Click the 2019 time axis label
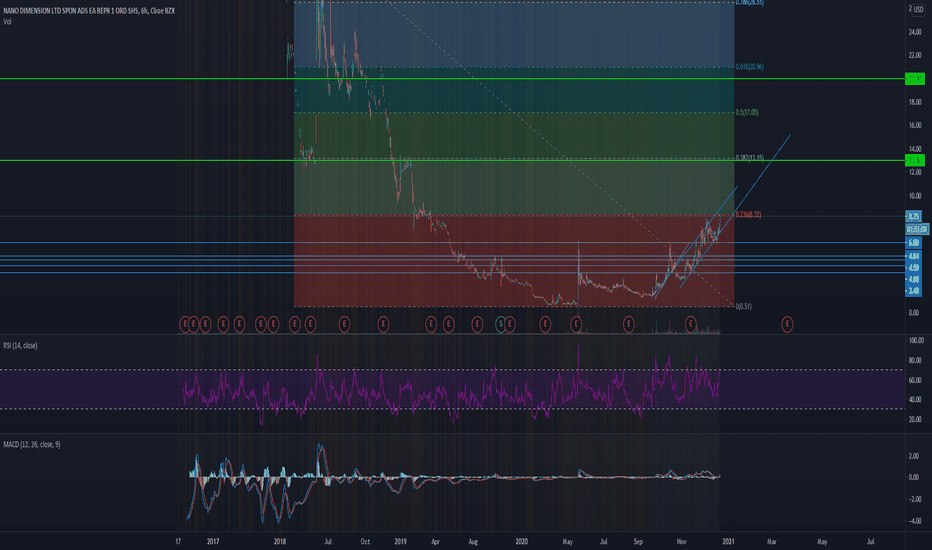Image resolution: width=932 pixels, height=550 pixels. [x=401, y=542]
